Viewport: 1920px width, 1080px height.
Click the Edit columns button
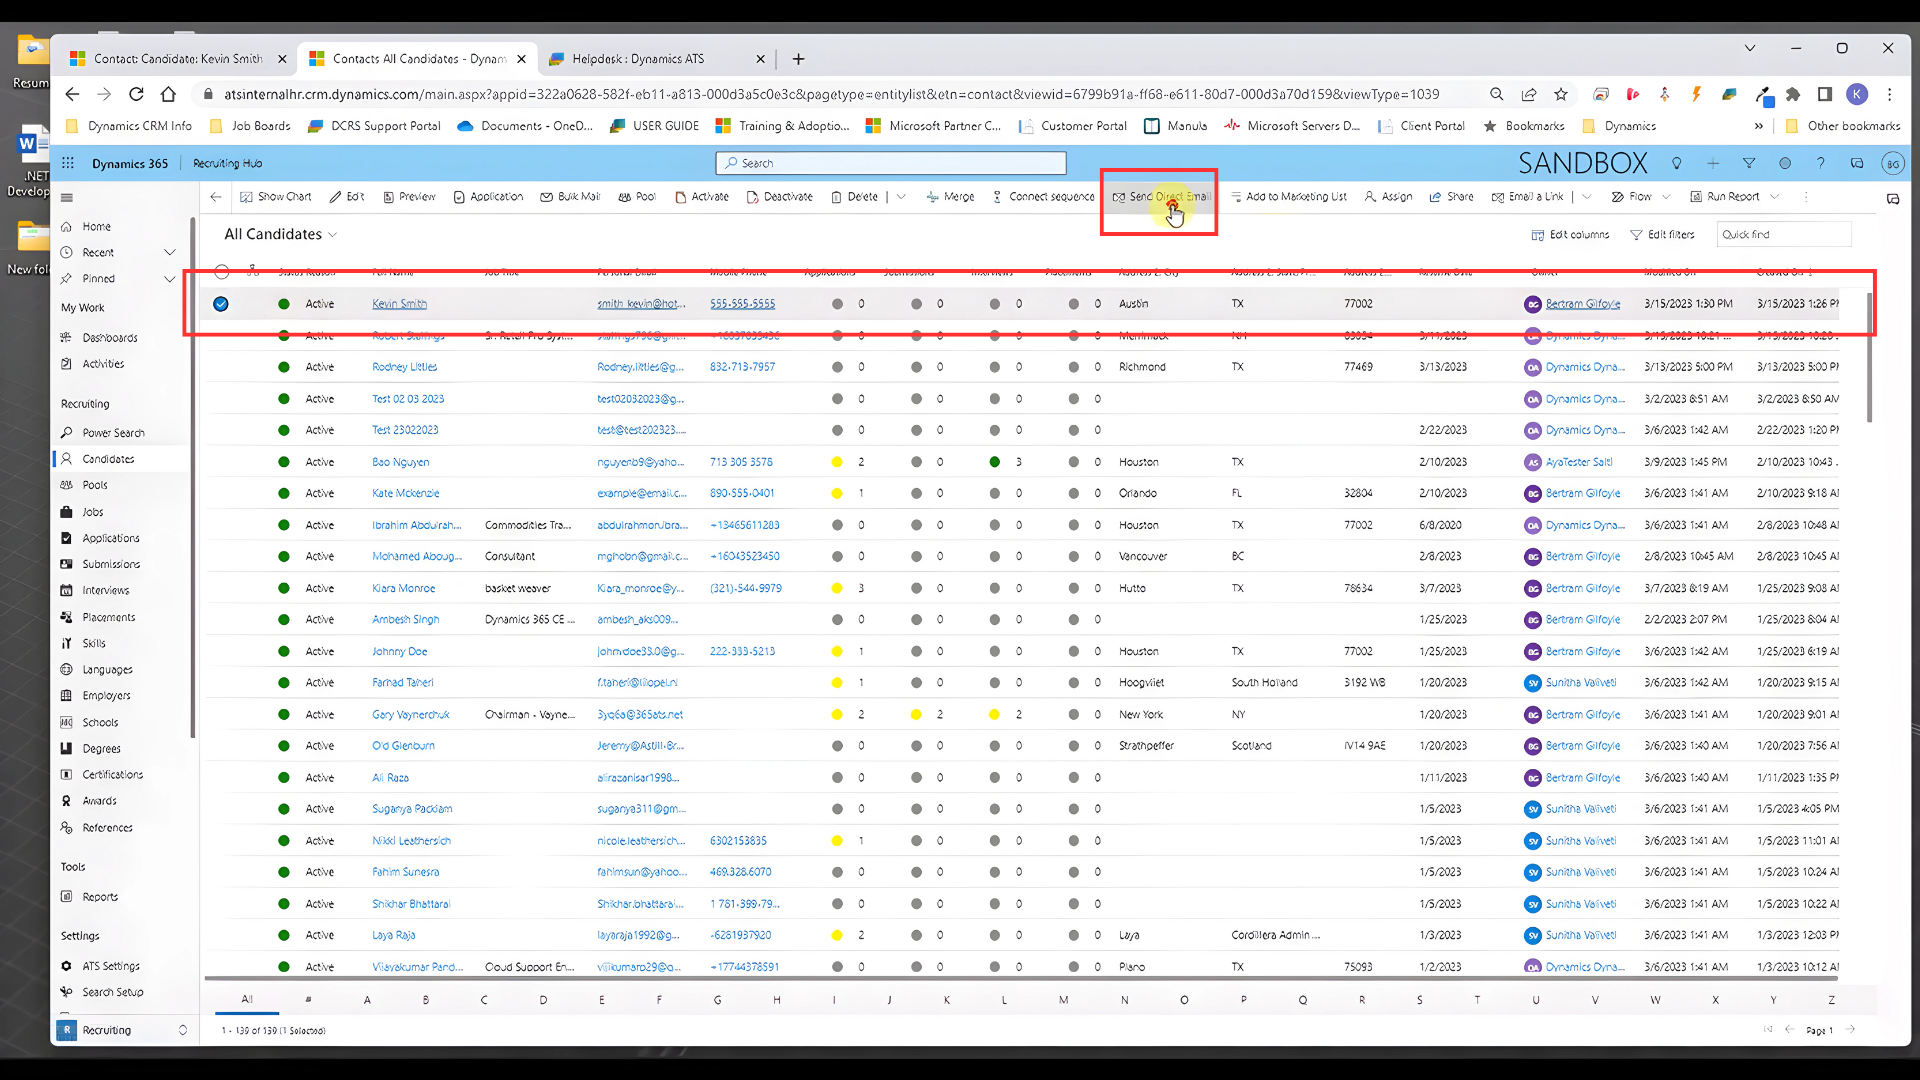[x=1570, y=235]
